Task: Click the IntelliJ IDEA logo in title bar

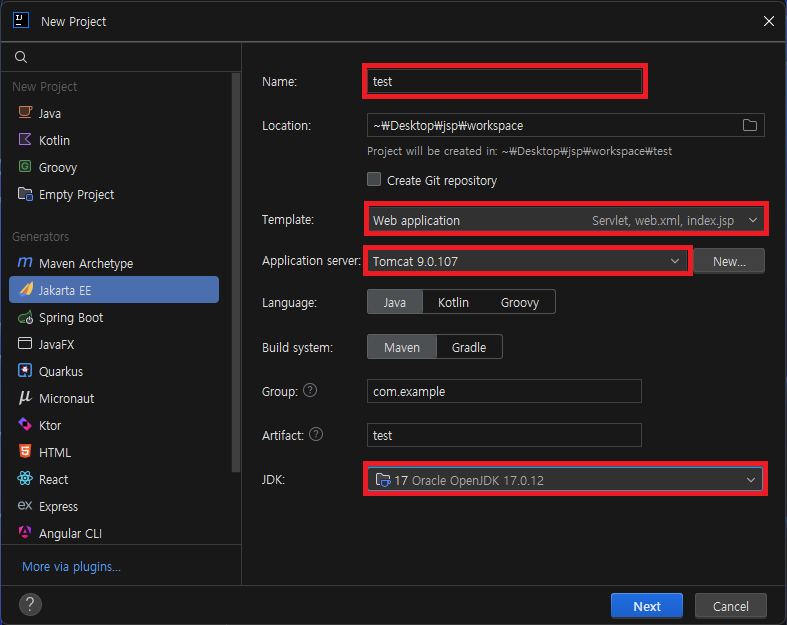Action: click(21, 21)
